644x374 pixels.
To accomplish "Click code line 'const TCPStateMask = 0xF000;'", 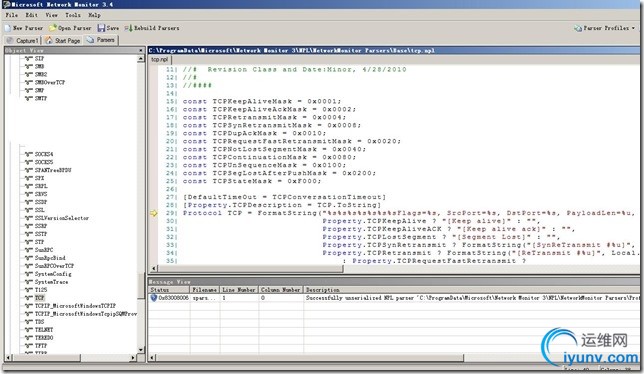I will tap(252, 181).
